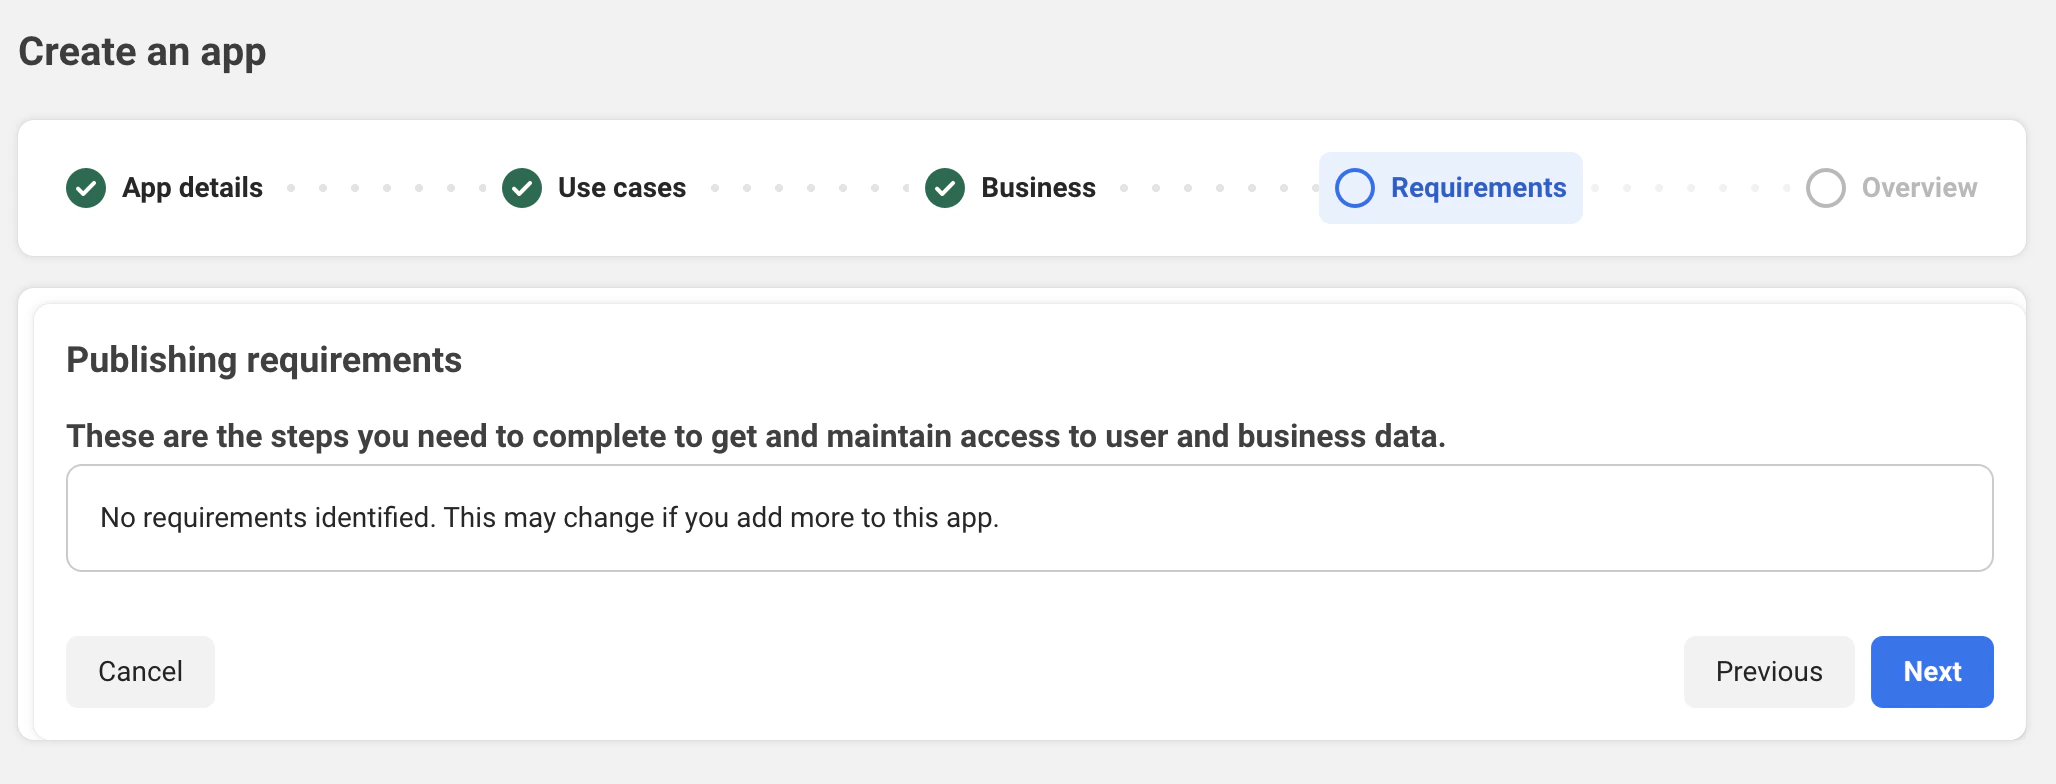The height and width of the screenshot is (784, 2056).
Task: Click the Publishing requirements heading
Action: pyautogui.click(x=264, y=360)
